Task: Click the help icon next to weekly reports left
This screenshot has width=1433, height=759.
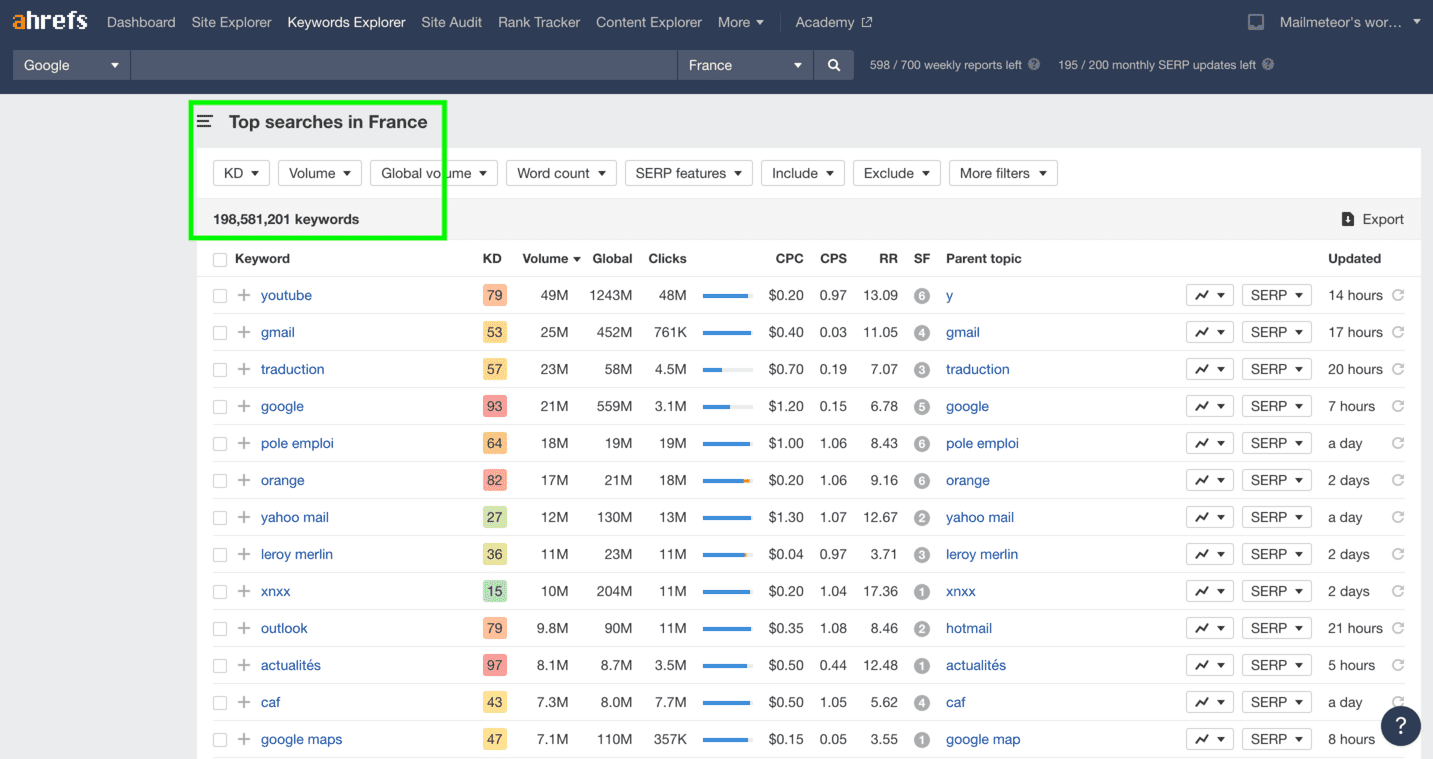Action: coord(1034,64)
